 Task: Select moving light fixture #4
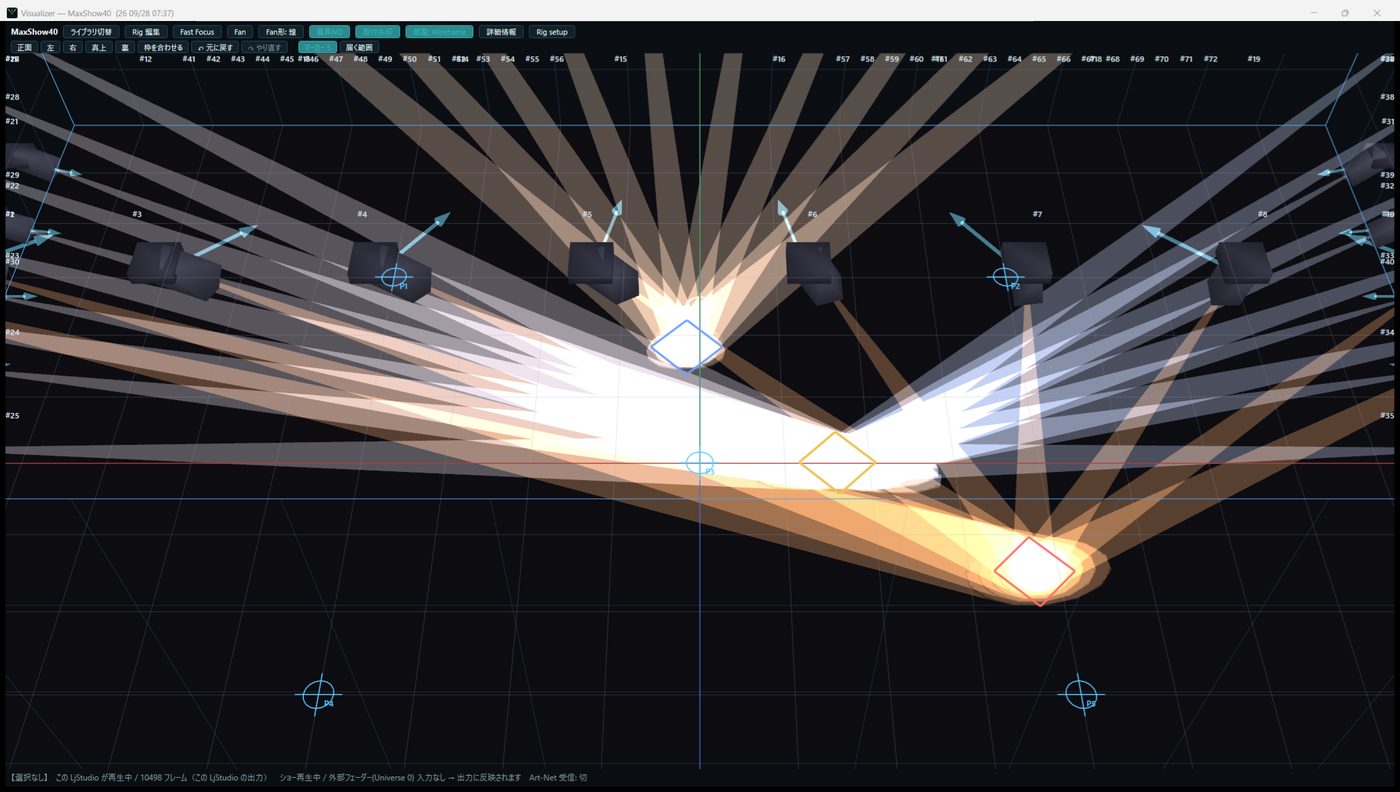pos(389,270)
